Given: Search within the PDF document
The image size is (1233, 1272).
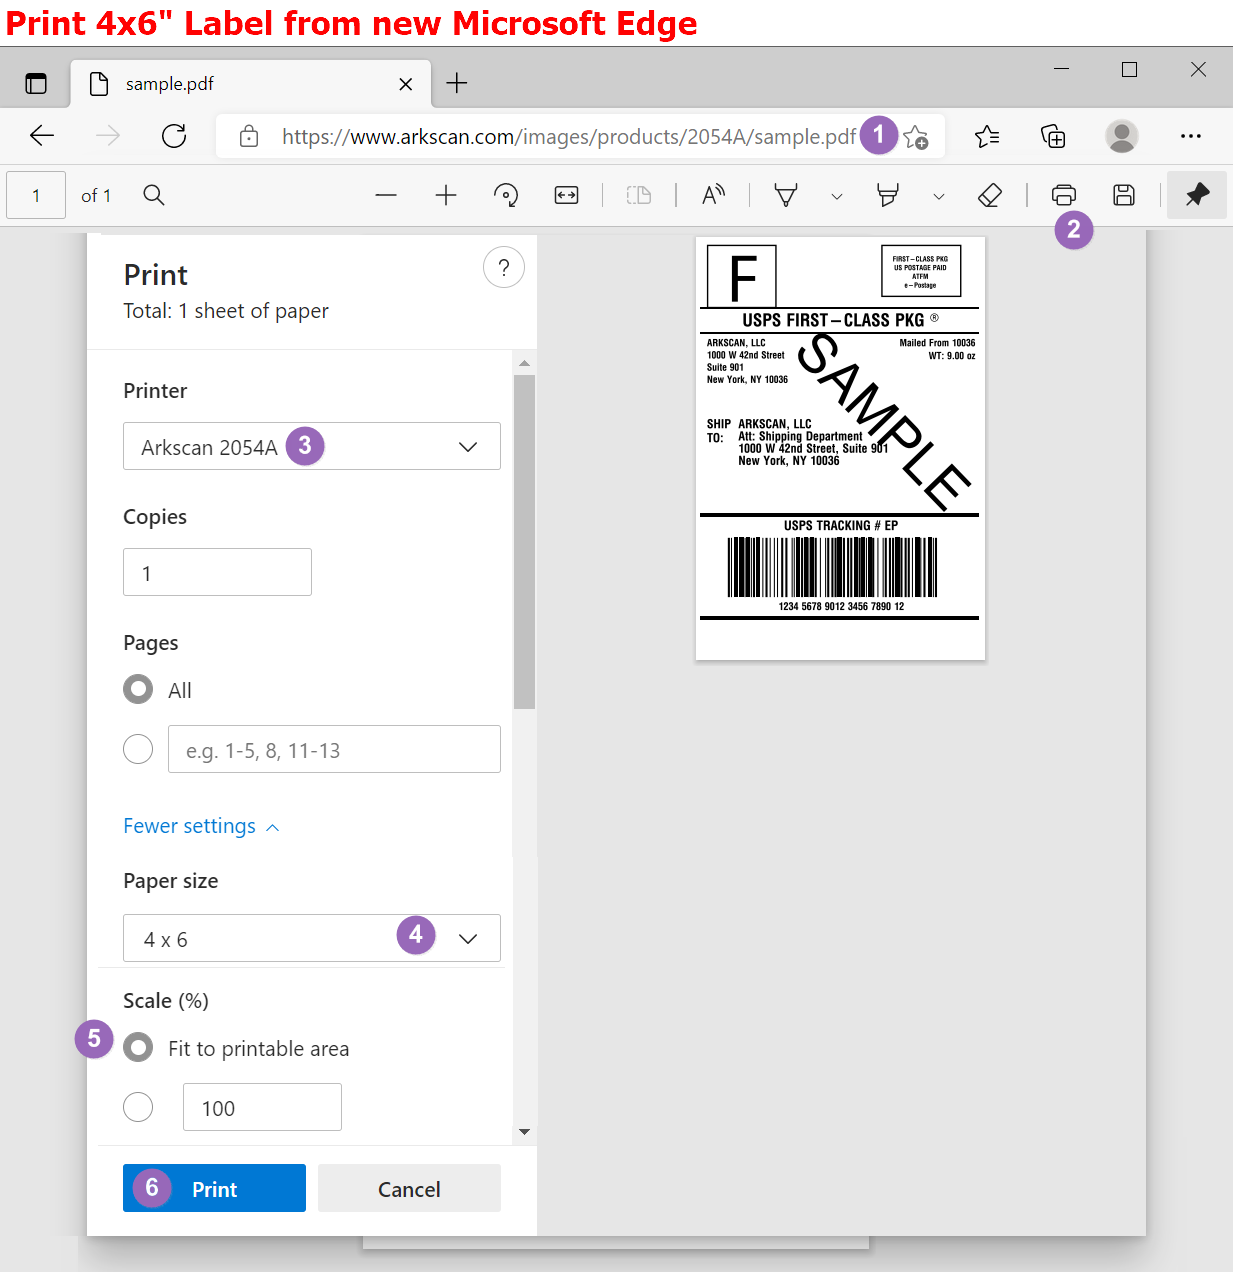Looking at the screenshot, I should (x=154, y=195).
